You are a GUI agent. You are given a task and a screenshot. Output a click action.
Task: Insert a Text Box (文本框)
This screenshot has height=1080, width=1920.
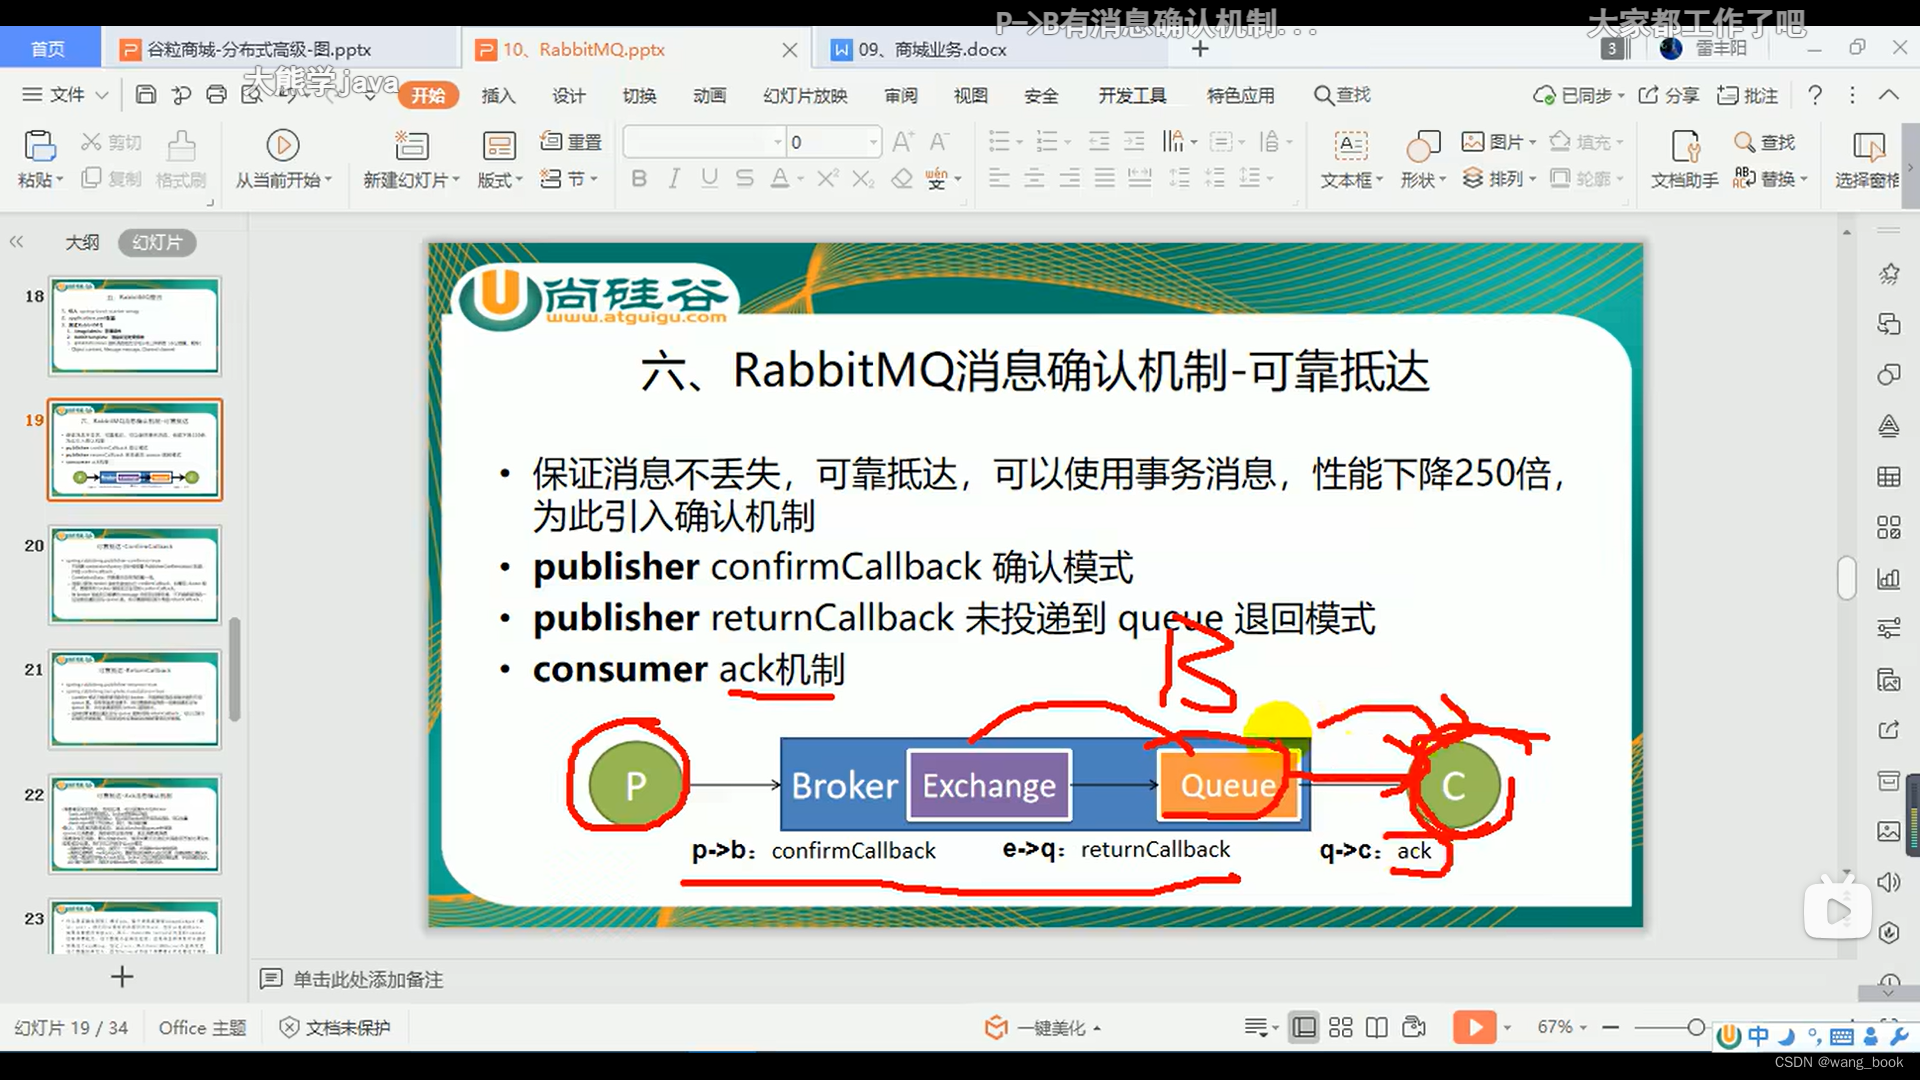click(1351, 158)
